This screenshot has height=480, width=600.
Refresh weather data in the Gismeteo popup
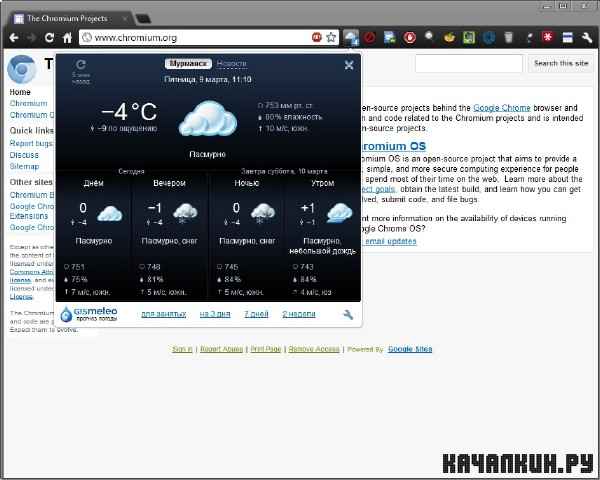click(x=81, y=64)
